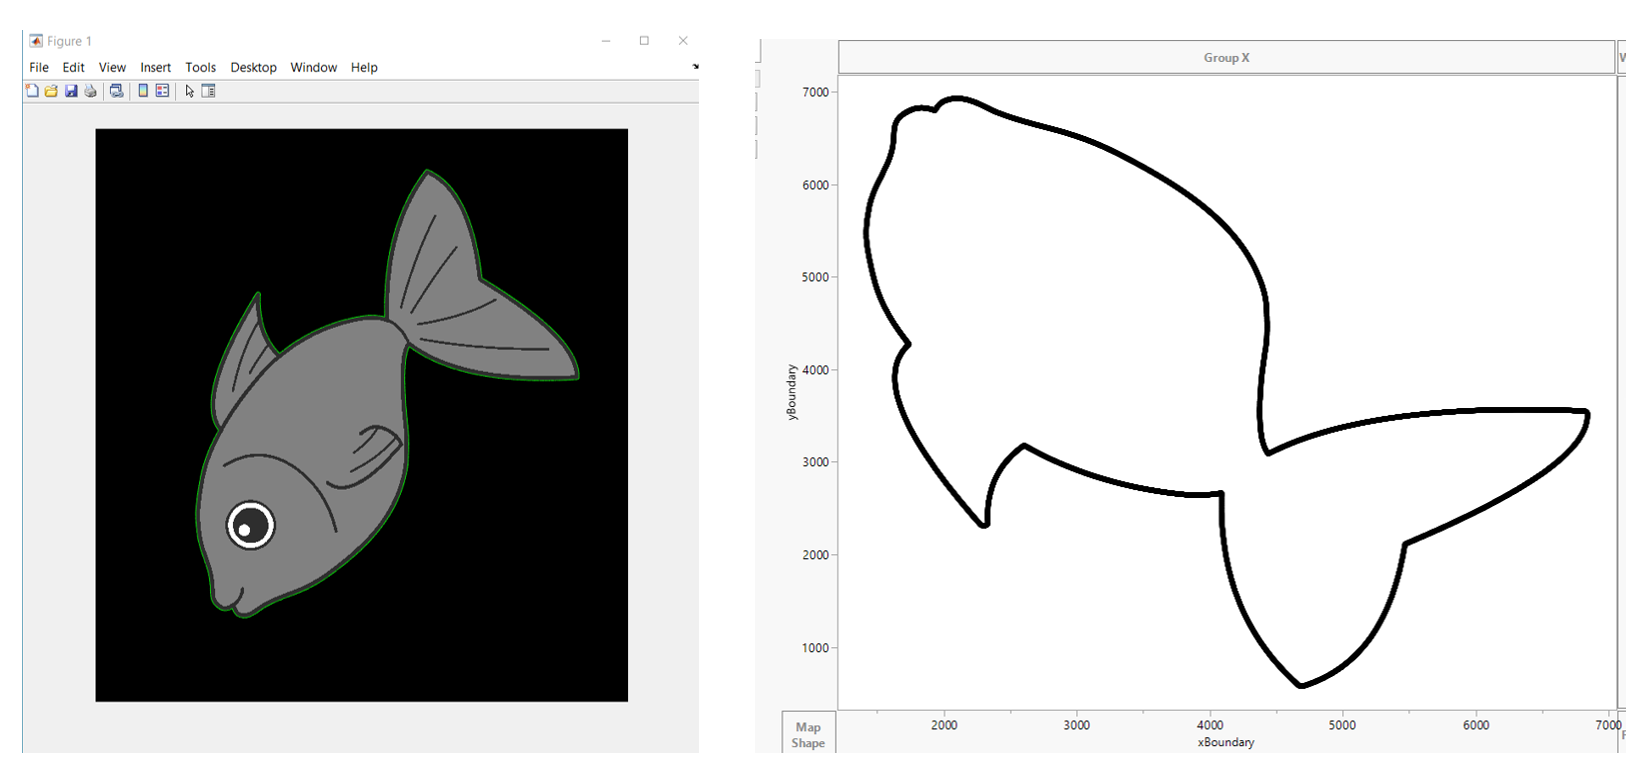Click the 5000 tick label on the x axis
The height and width of the screenshot is (775, 1651).
point(1342,725)
